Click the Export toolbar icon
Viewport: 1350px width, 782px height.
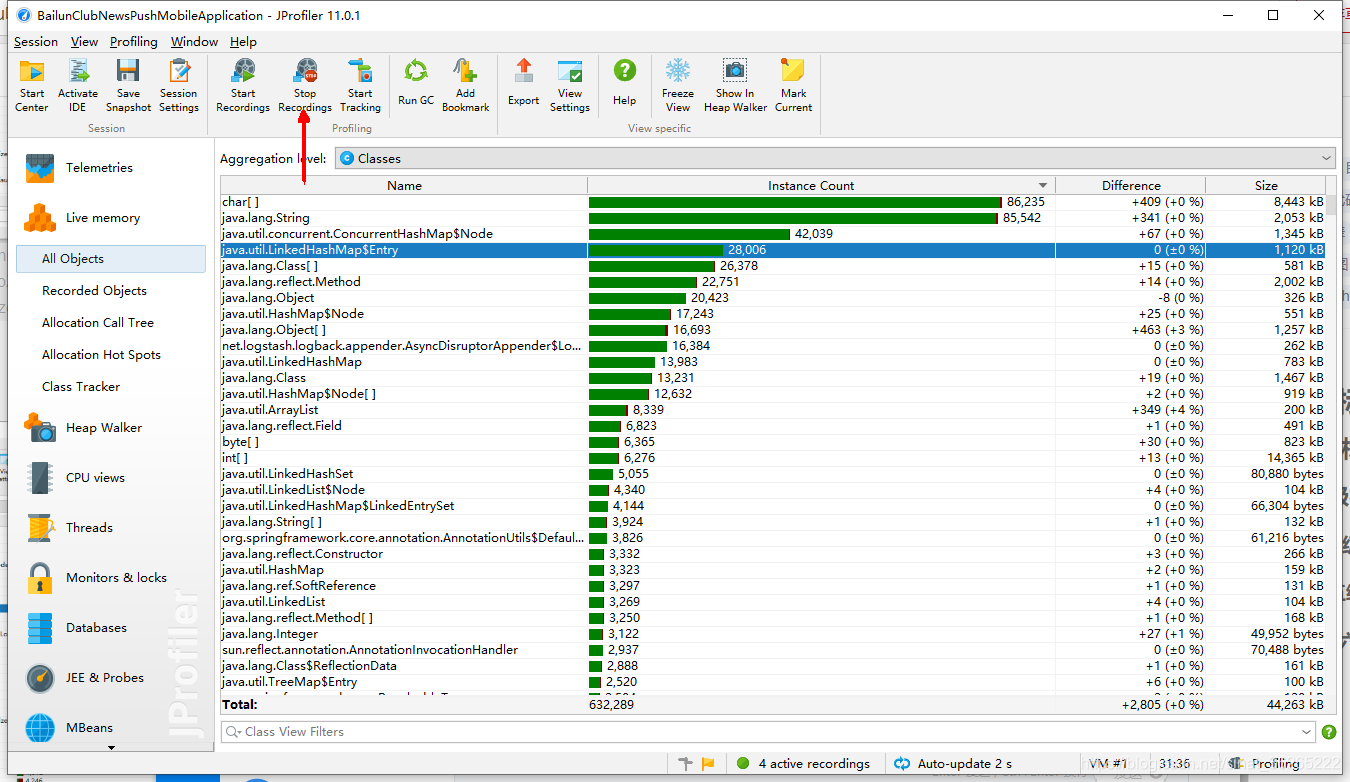coord(523,82)
